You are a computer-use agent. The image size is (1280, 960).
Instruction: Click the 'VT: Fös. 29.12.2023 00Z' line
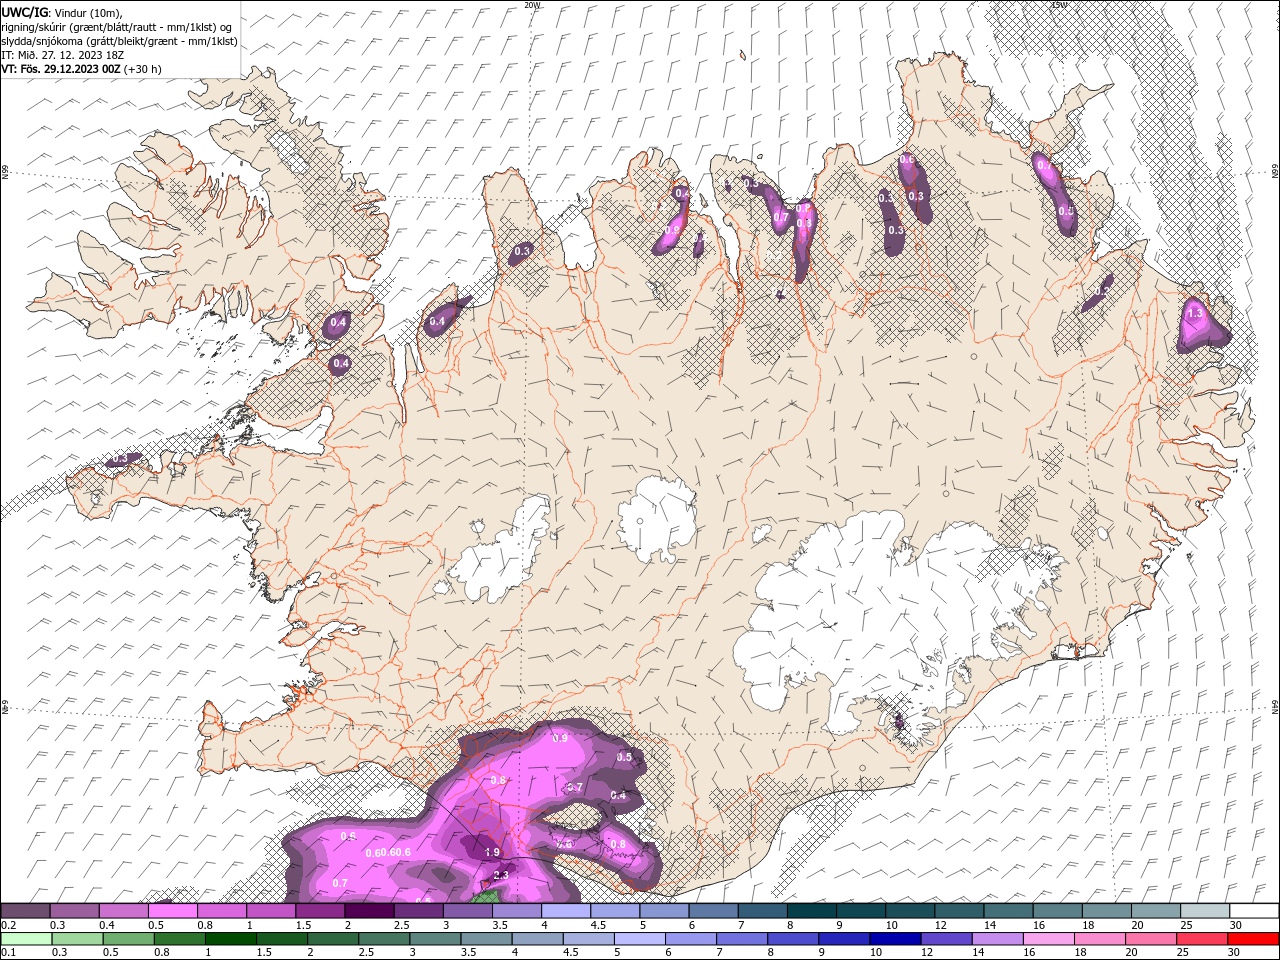81,69
